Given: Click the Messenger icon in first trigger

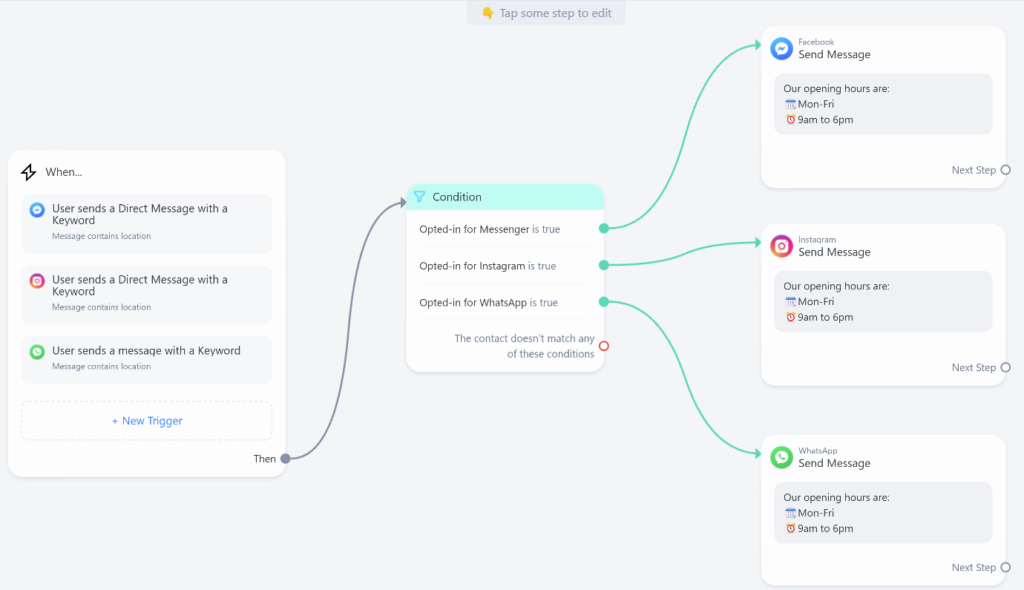Looking at the screenshot, I should coord(37,210).
